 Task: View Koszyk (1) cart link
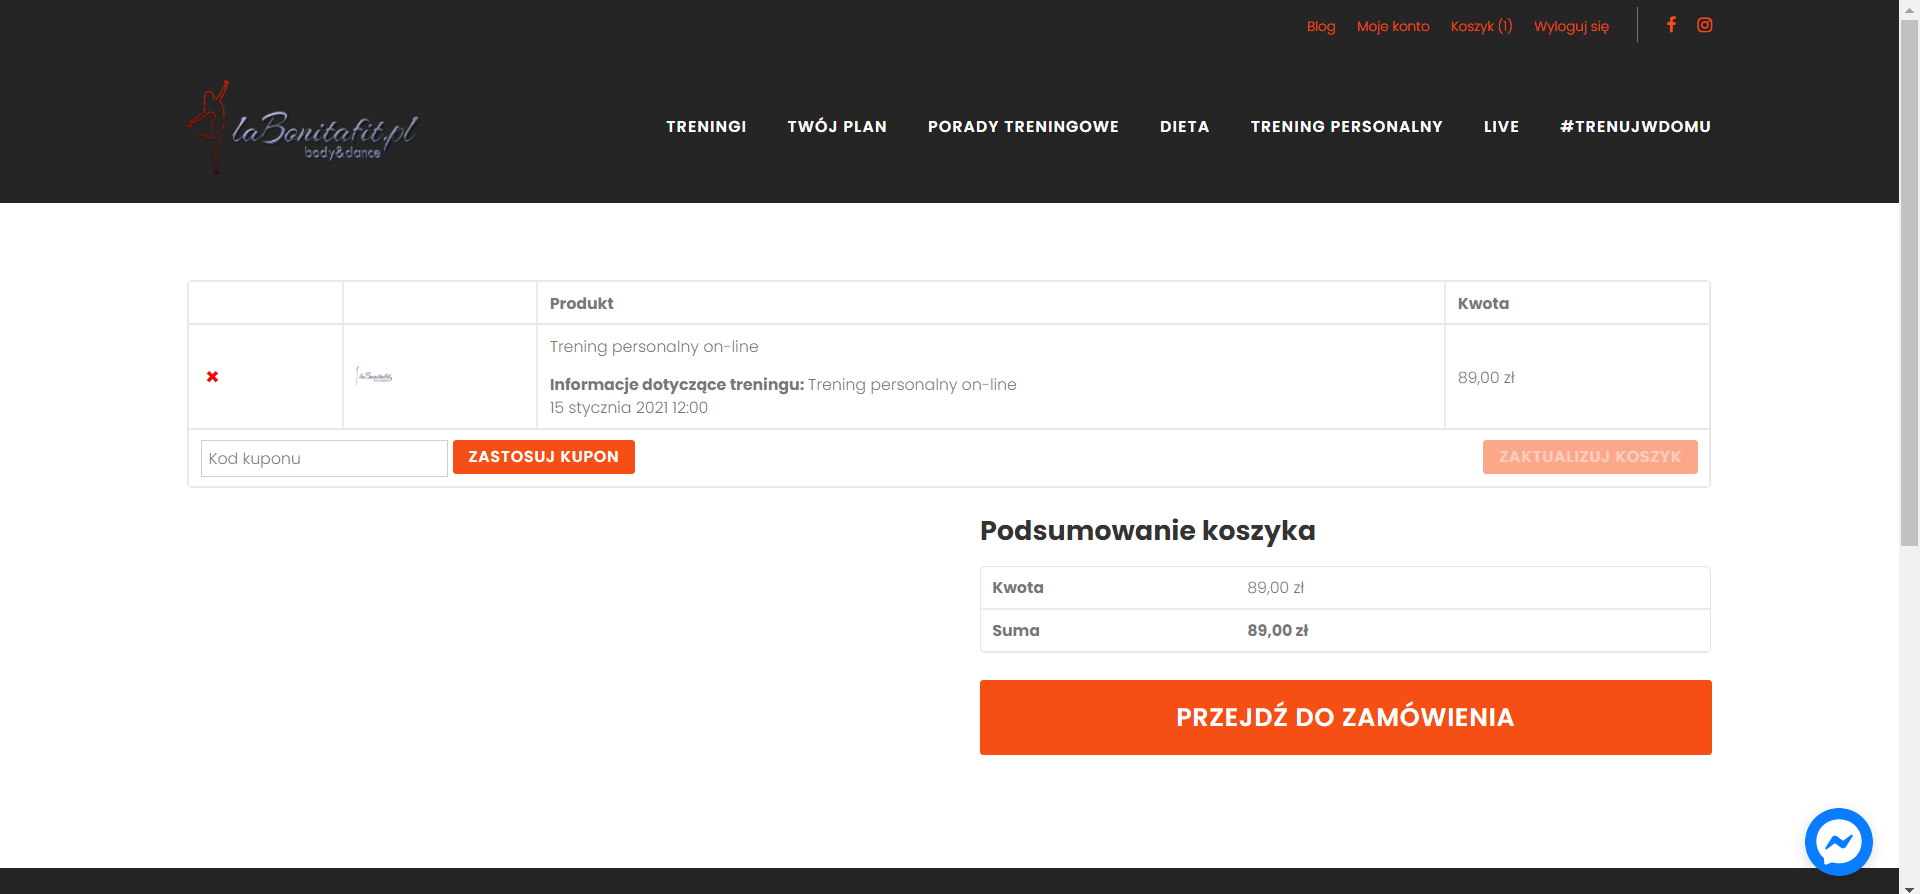1481,26
